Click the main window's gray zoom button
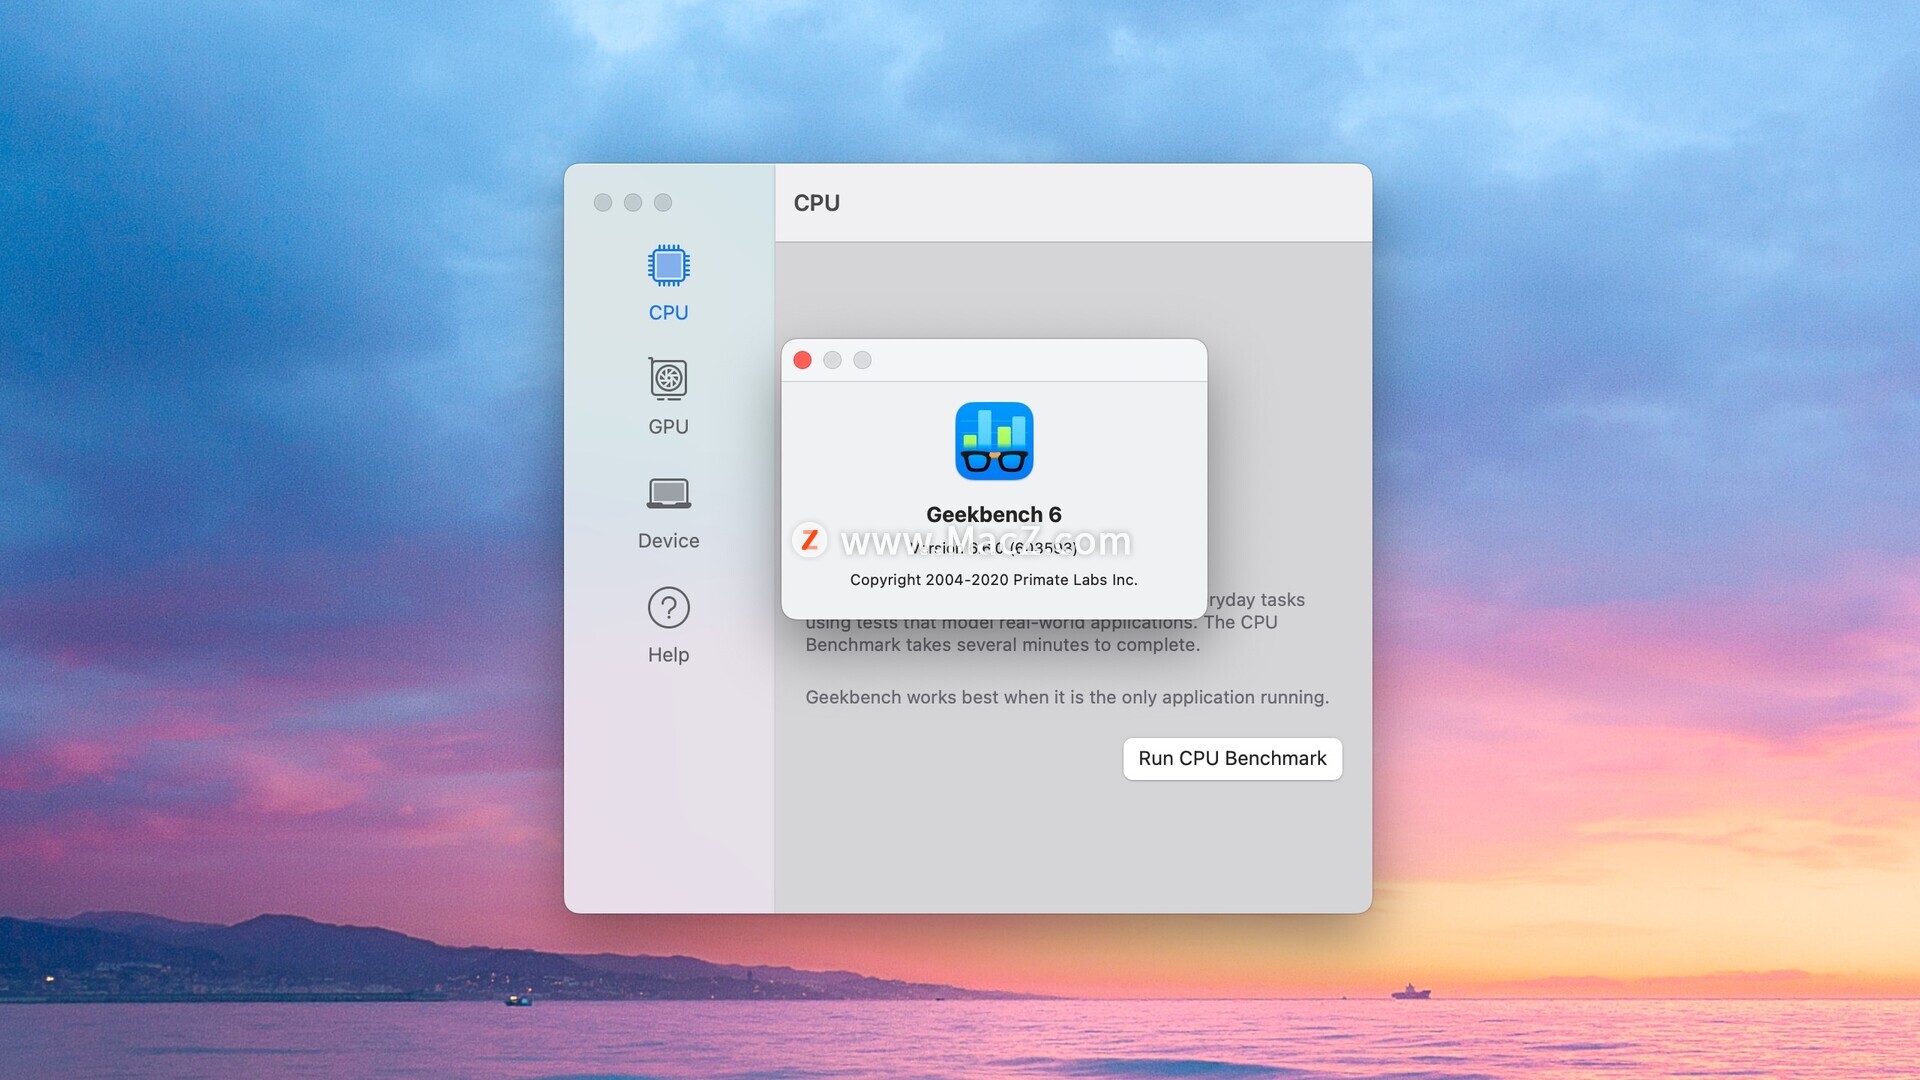Screen dimensions: 1920x1080 tap(663, 203)
